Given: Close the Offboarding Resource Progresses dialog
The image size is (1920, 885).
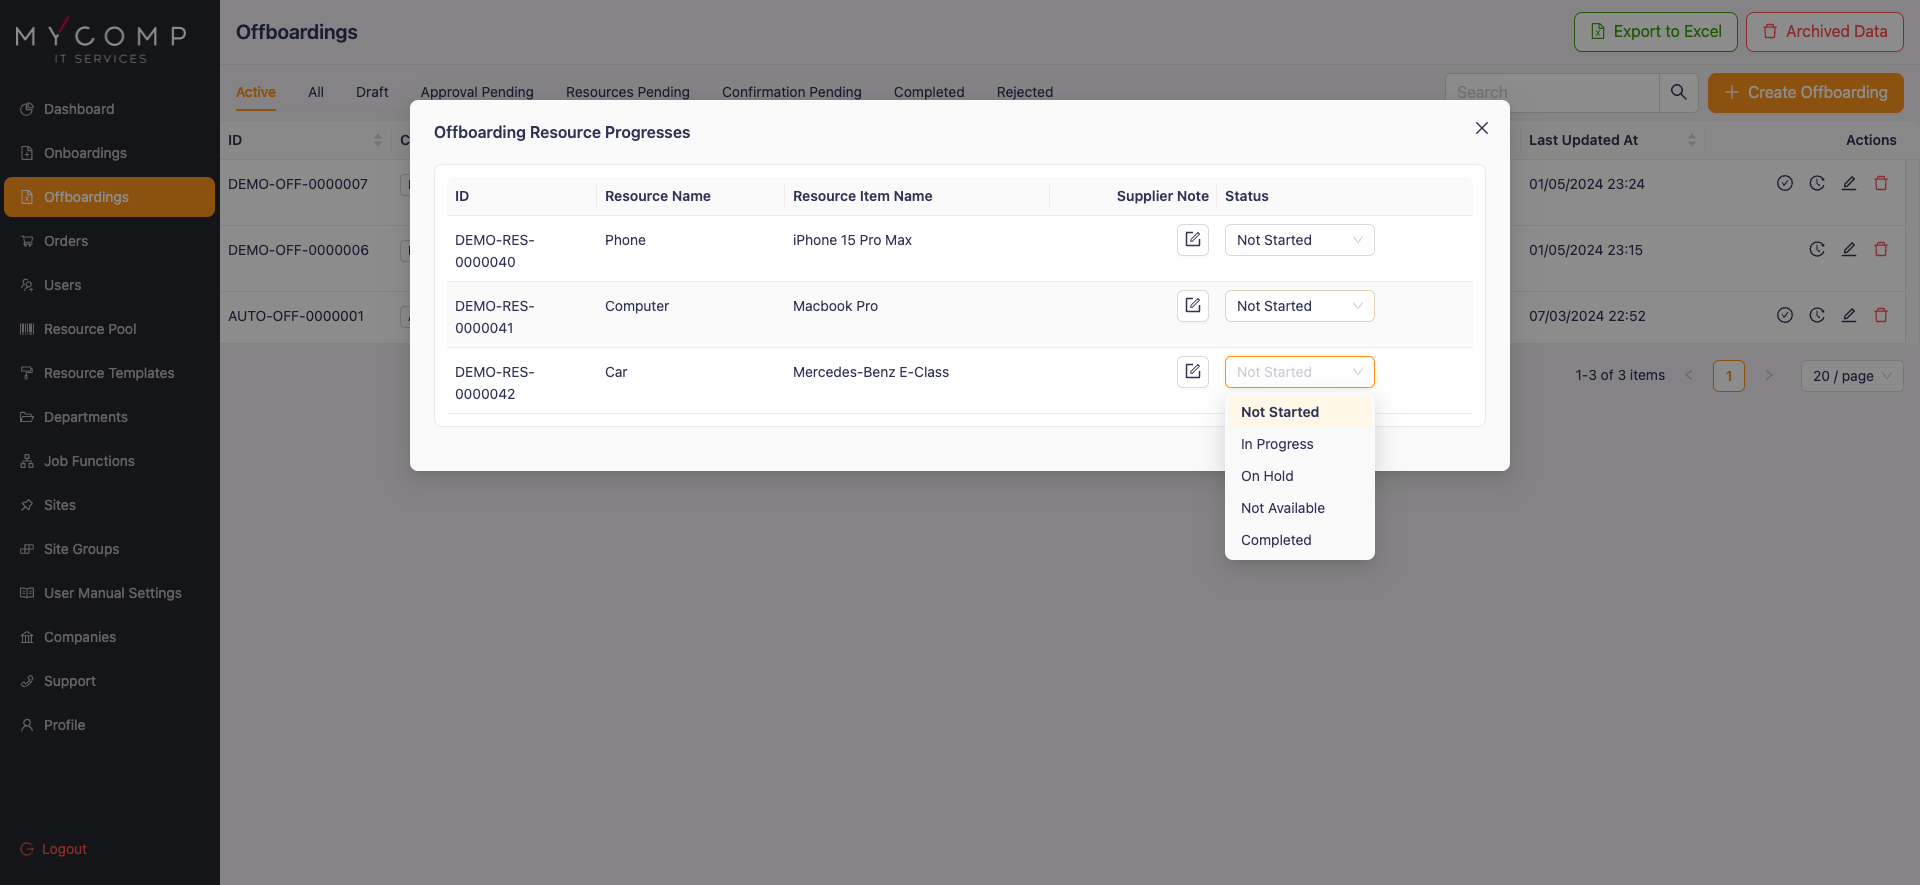Looking at the screenshot, I should pos(1481,128).
